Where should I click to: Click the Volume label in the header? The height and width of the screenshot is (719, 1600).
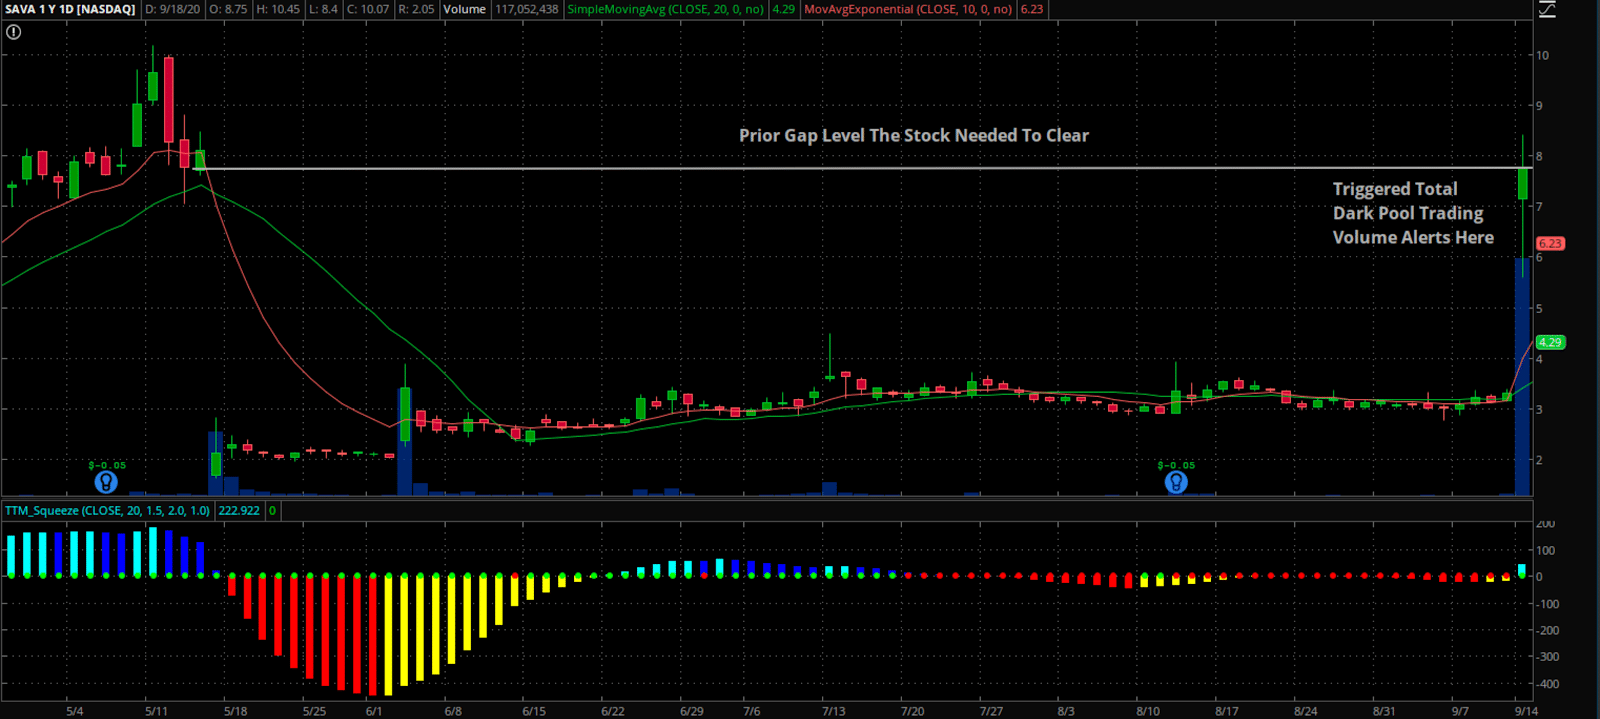pyautogui.click(x=465, y=9)
